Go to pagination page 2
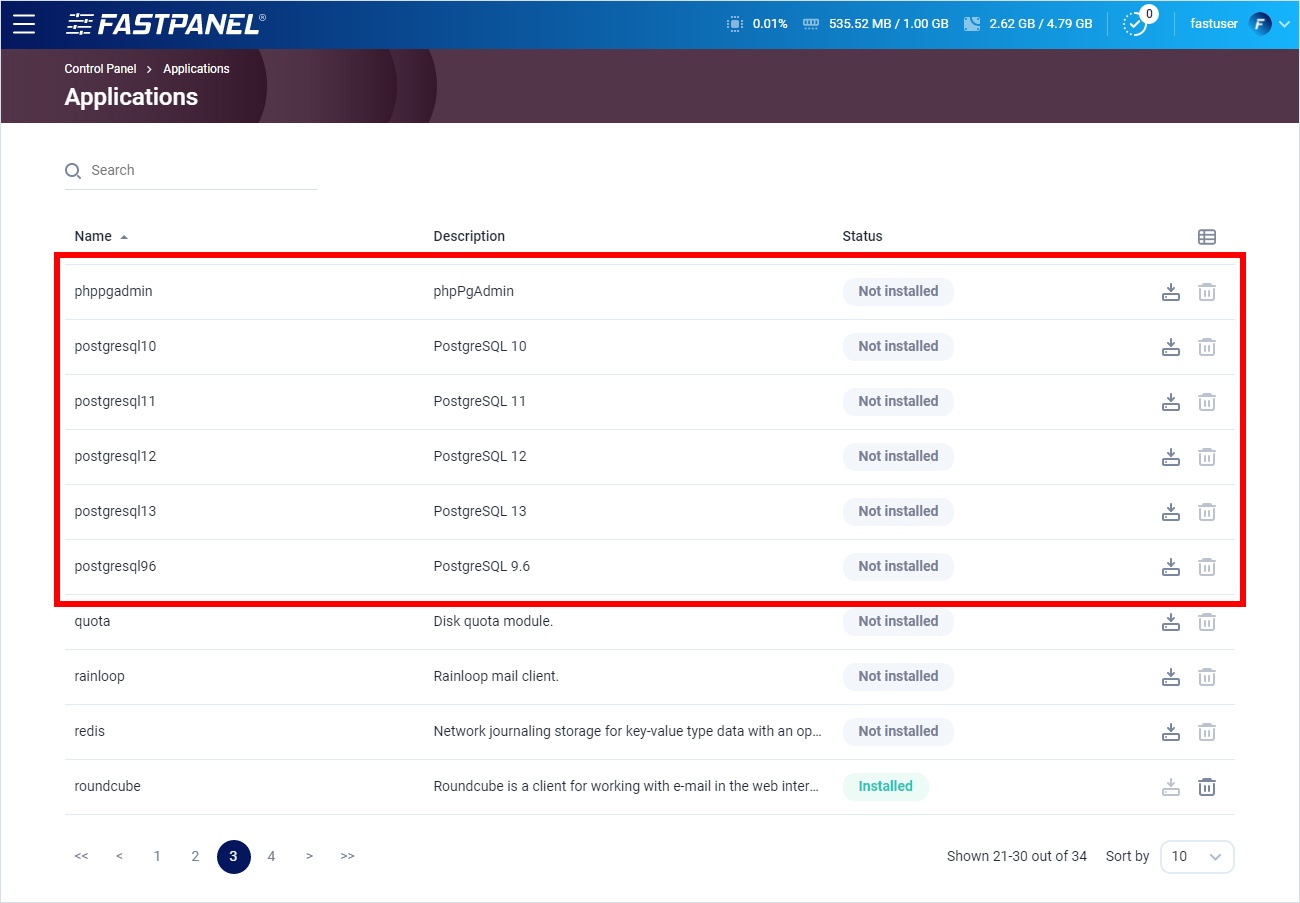The height and width of the screenshot is (903, 1300). (x=195, y=857)
